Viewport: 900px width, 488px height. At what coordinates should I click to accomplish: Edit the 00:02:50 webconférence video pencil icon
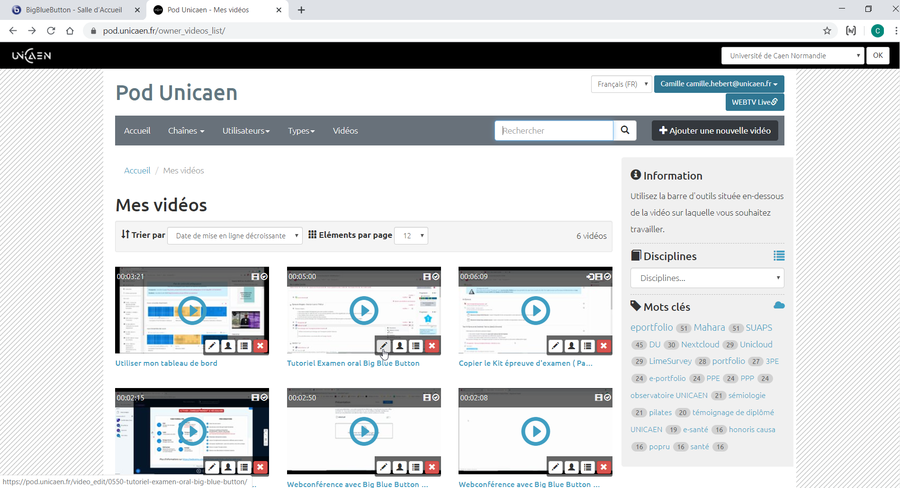coord(383,467)
